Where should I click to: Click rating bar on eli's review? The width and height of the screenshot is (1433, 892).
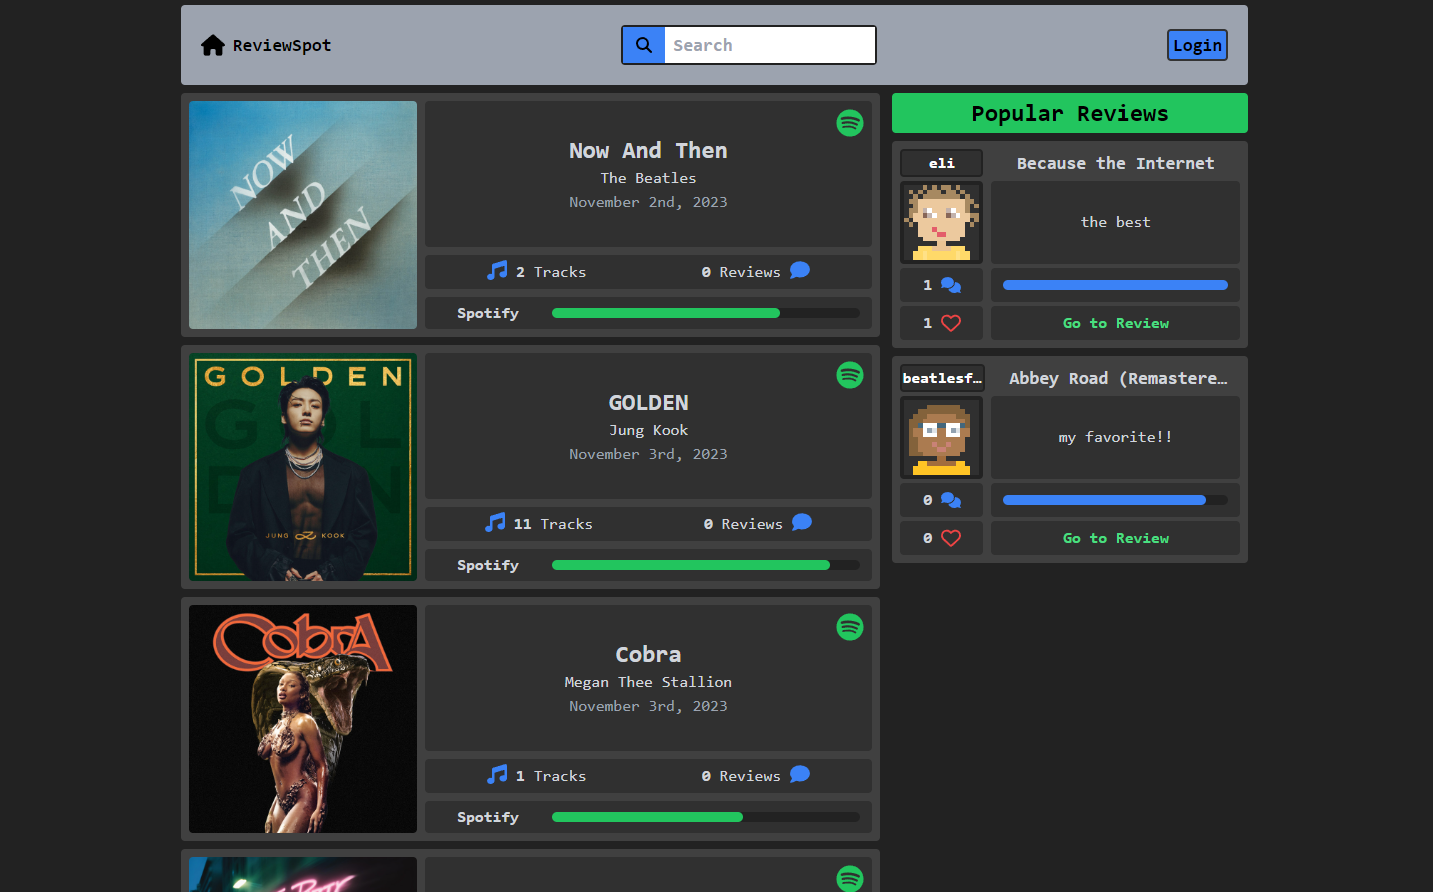tap(1115, 285)
